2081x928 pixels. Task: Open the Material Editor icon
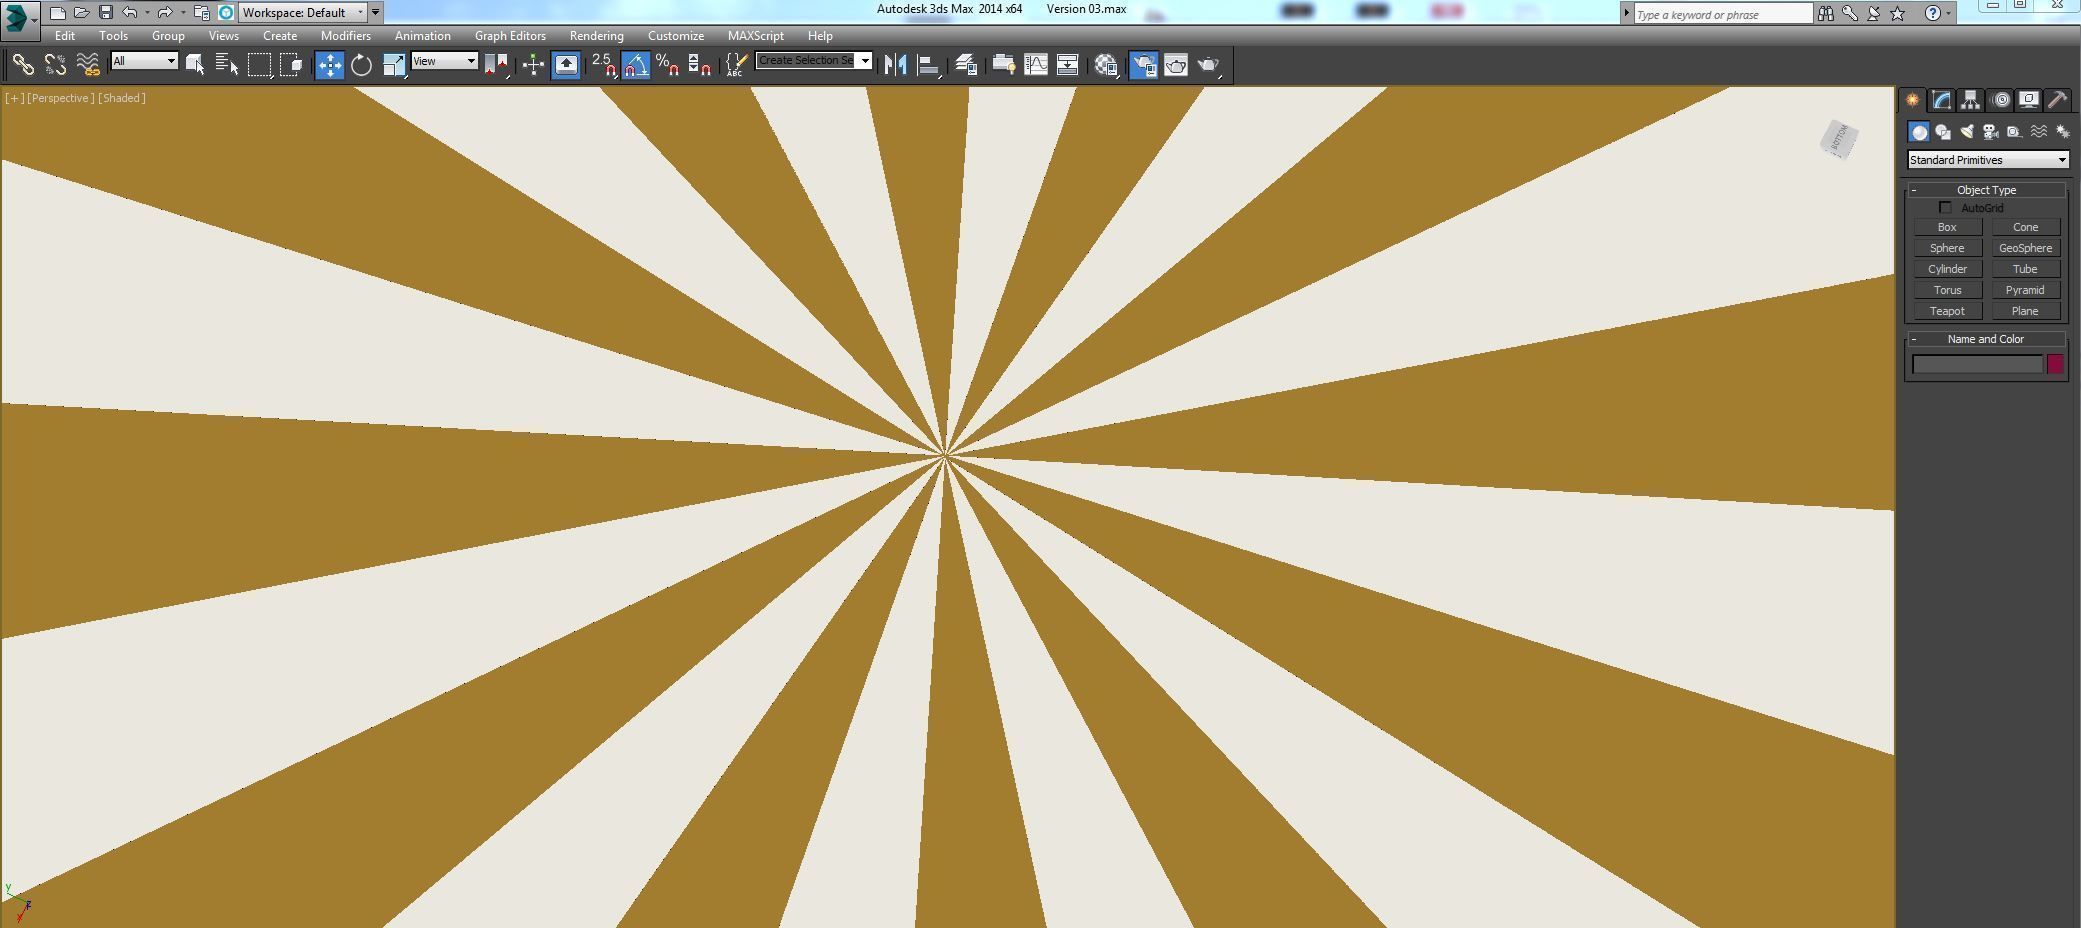coord(1106,65)
